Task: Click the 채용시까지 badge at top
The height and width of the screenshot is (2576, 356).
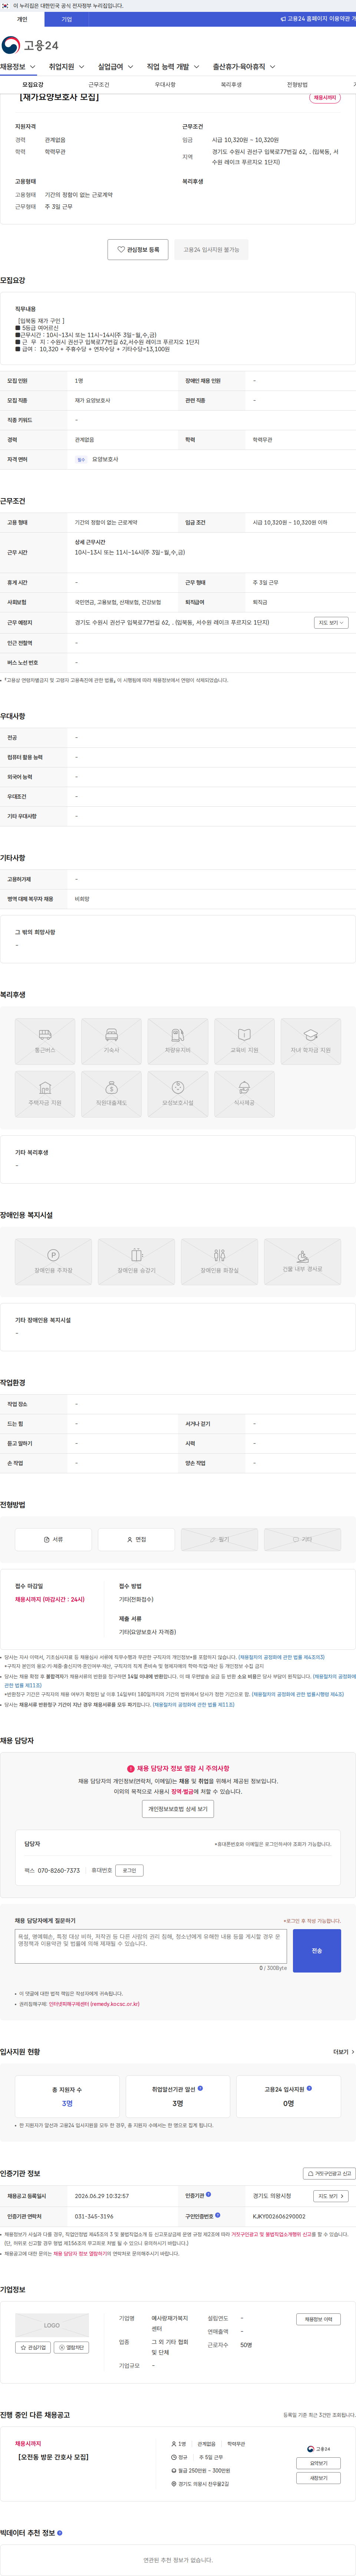Action: (325, 98)
